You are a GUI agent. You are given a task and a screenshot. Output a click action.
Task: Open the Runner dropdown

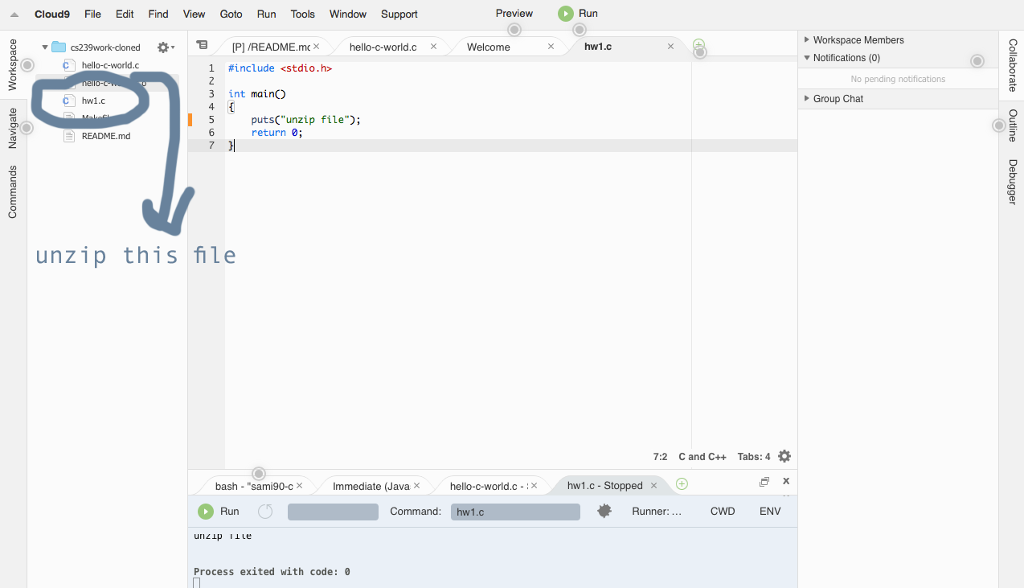[656, 512]
